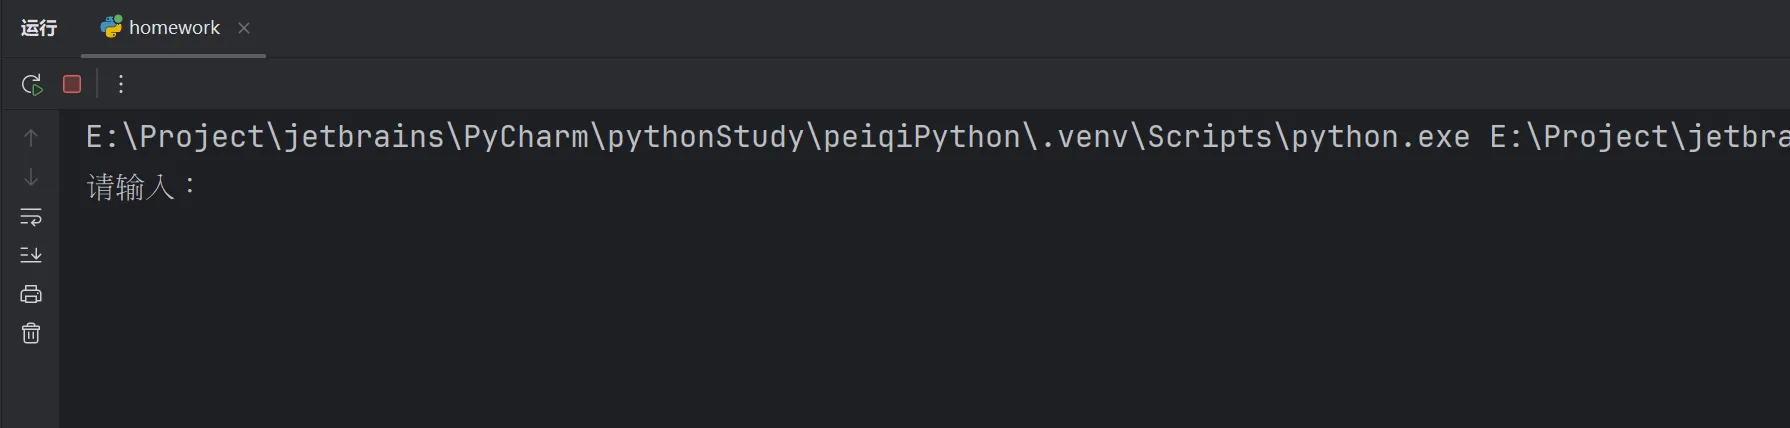
Task: Rerun the homework script
Action: tap(32, 84)
